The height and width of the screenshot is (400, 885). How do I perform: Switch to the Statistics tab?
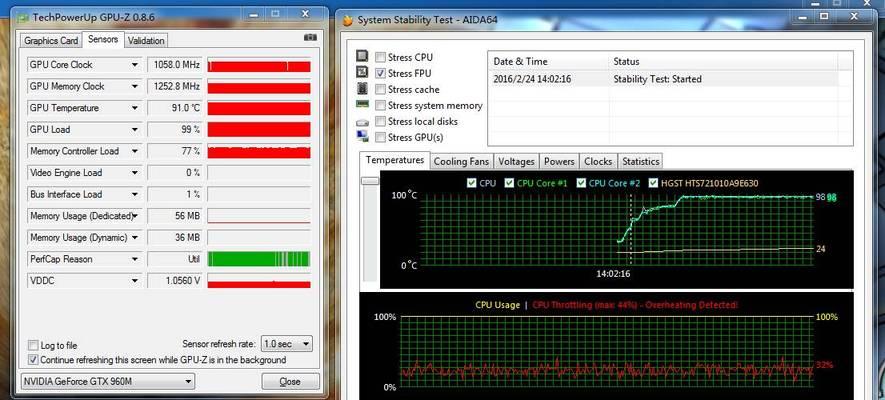[640, 161]
